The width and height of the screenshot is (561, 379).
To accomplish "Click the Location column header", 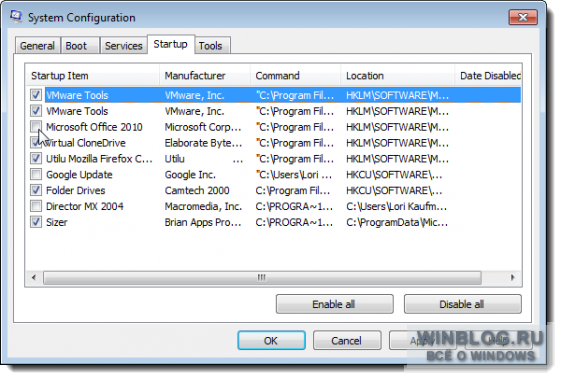I will (398, 76).
